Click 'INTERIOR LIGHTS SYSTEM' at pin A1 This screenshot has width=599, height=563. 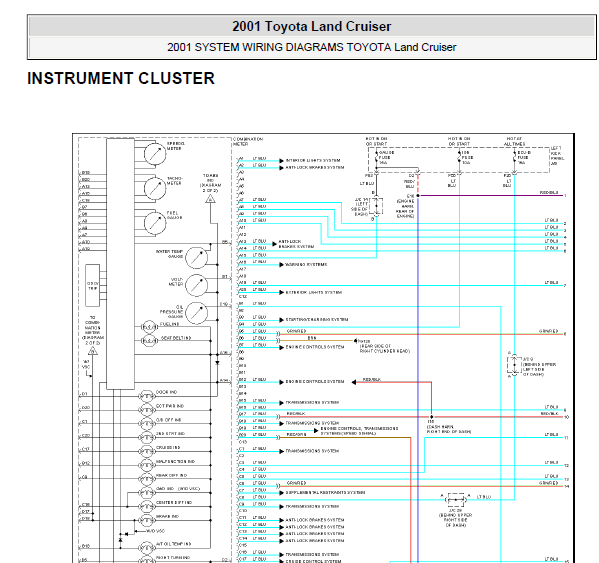click(313, 160)
